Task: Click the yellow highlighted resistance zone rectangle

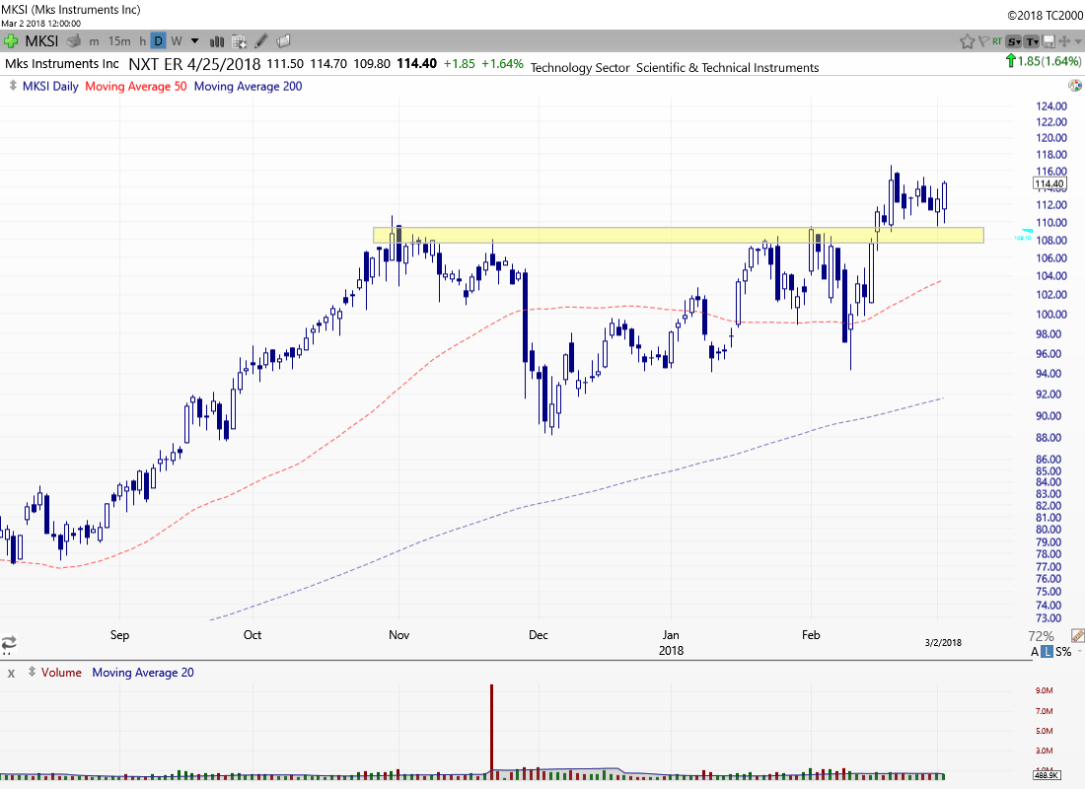Action: pos(678,235)
